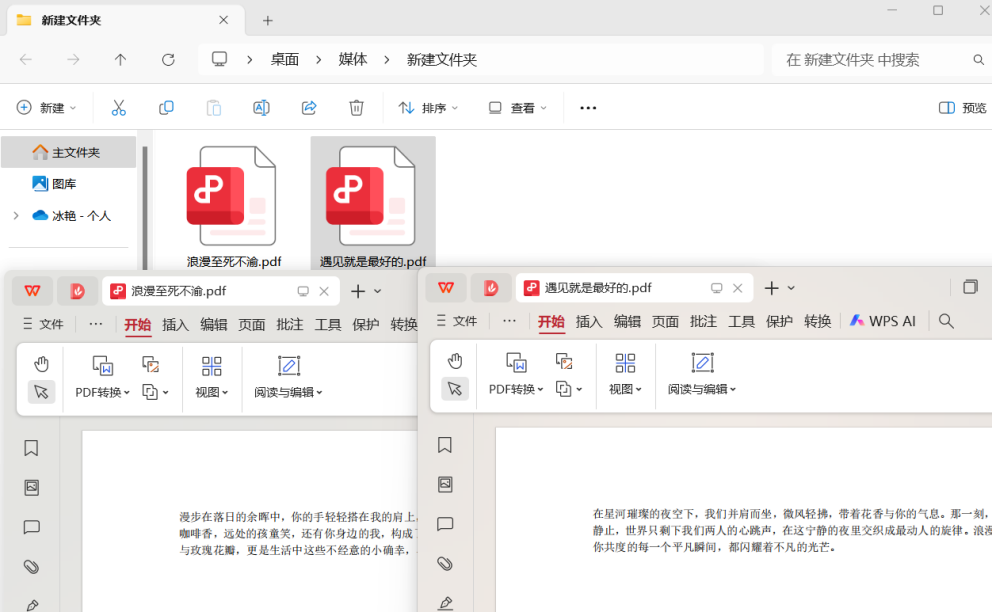The image size is (992, 613).
Task: Open the thumbnail panel in the left WPS window
Action: tap(31, 487)
